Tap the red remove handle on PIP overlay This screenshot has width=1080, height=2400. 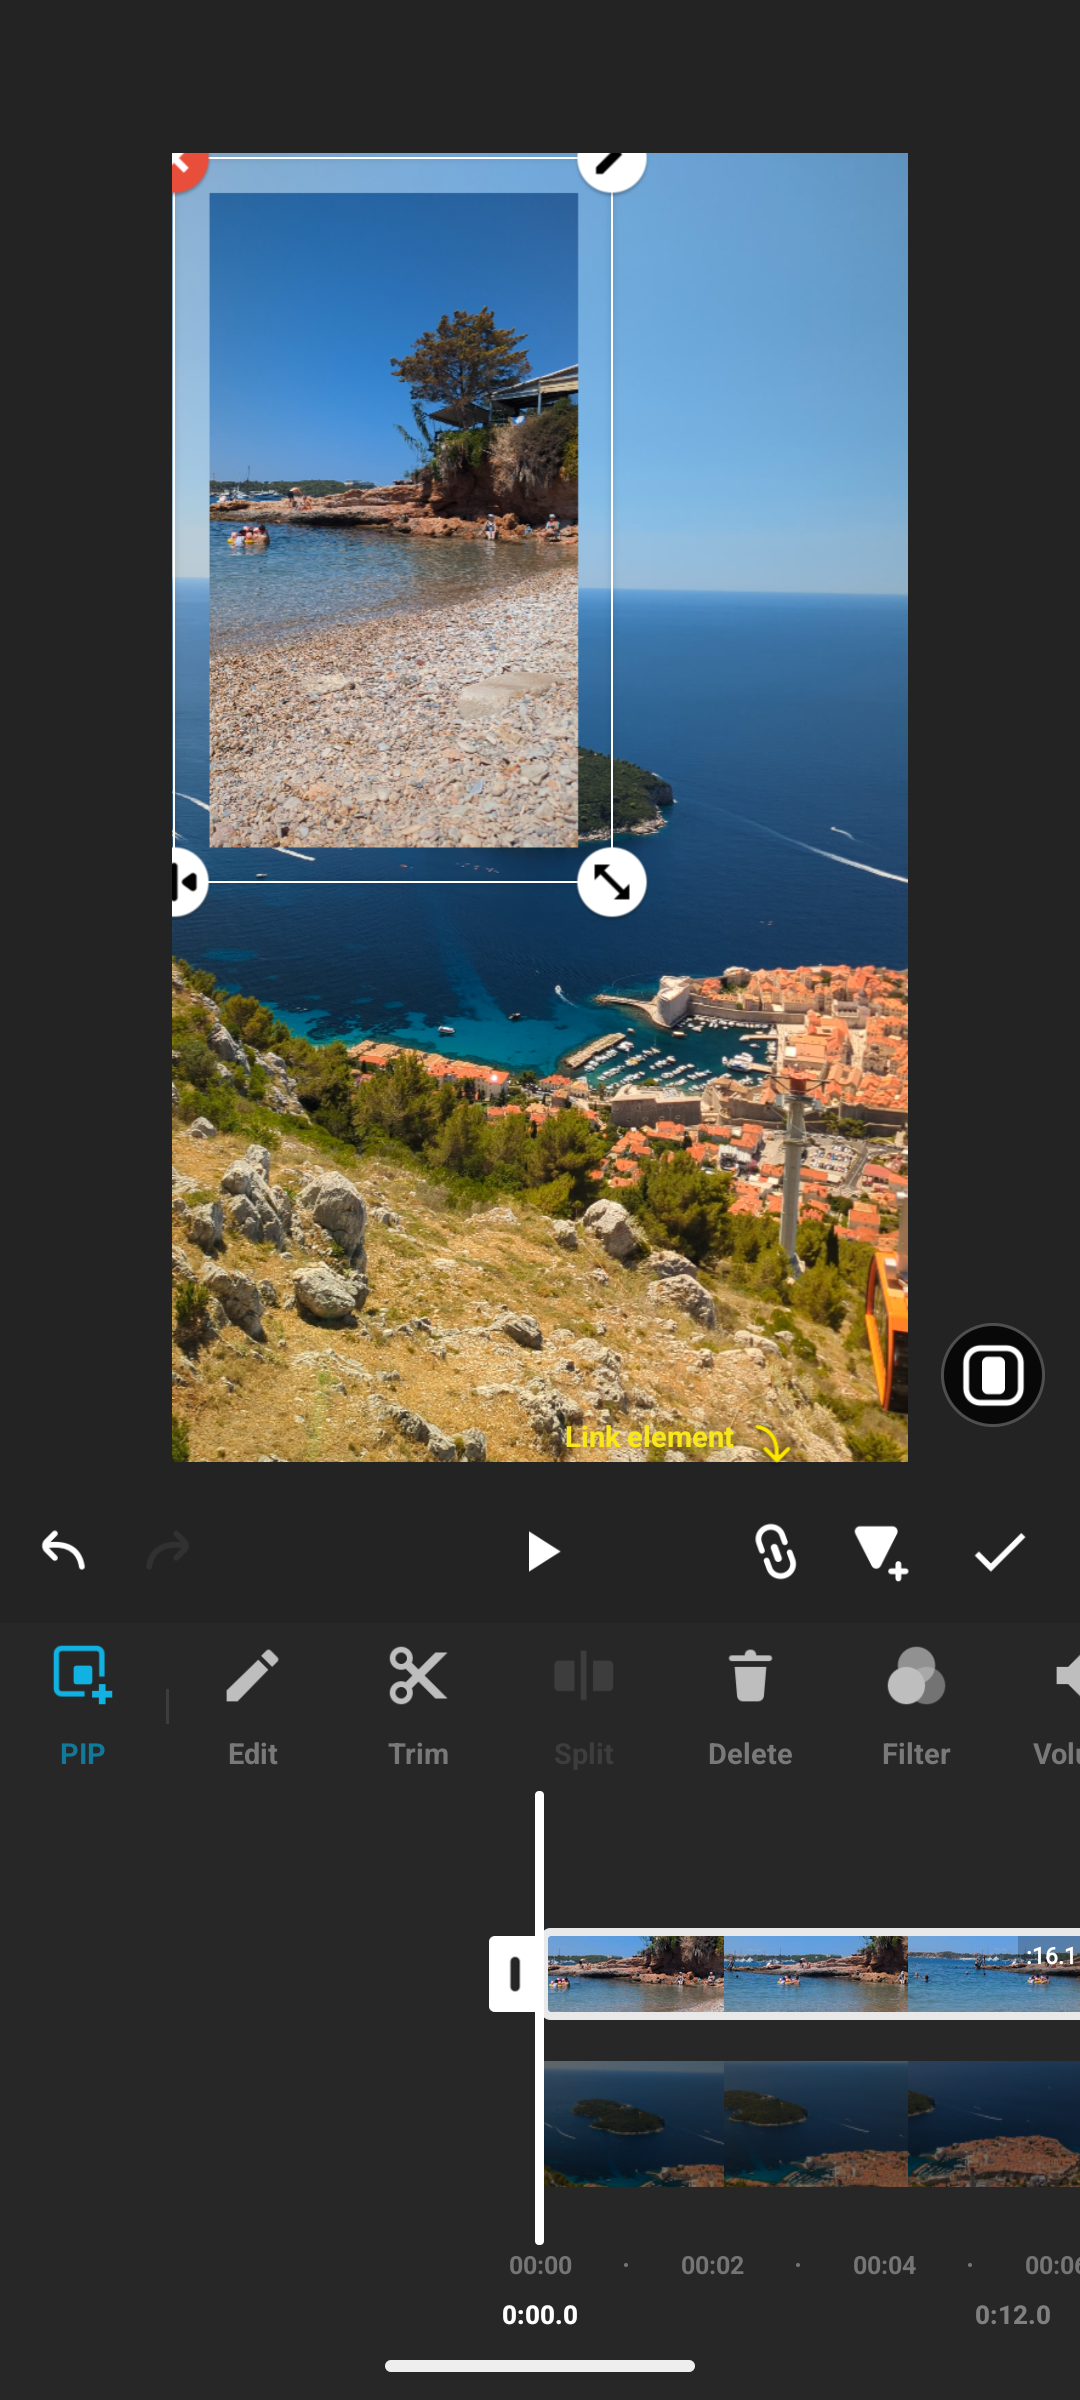pyautogui.click(x=188, y=170)
